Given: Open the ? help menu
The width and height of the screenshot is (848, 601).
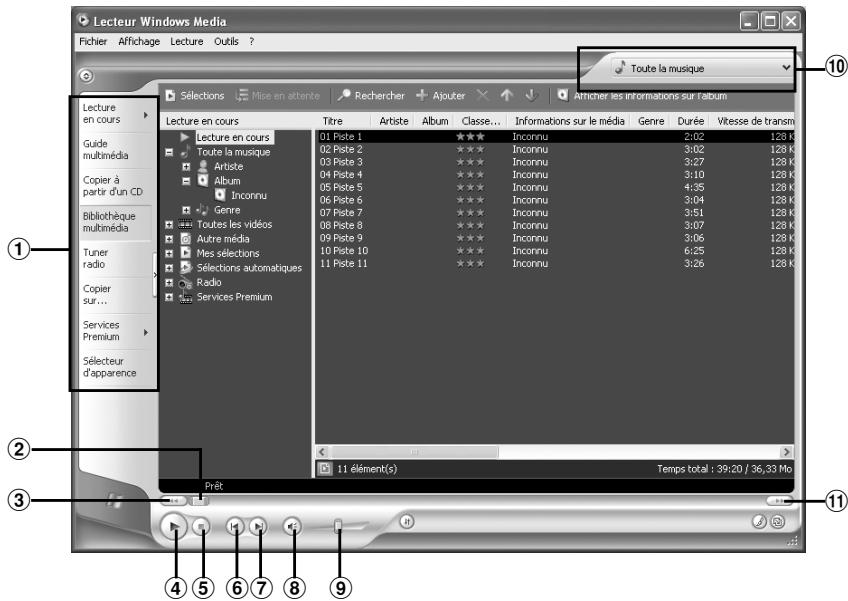Looking at the screenshot, I should (x=251, y=41).
